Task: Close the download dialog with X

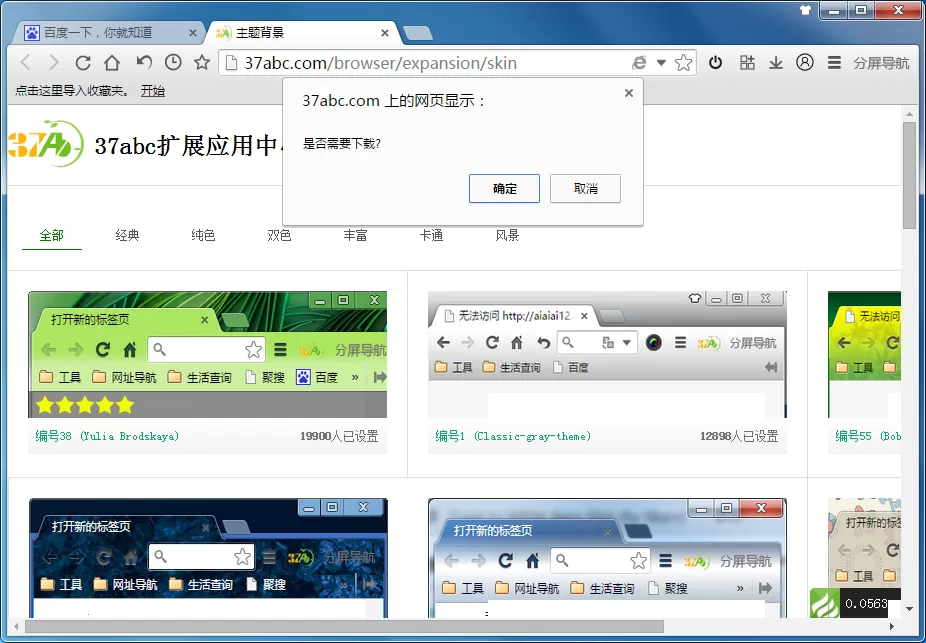Action: click(x=629, y=93)
